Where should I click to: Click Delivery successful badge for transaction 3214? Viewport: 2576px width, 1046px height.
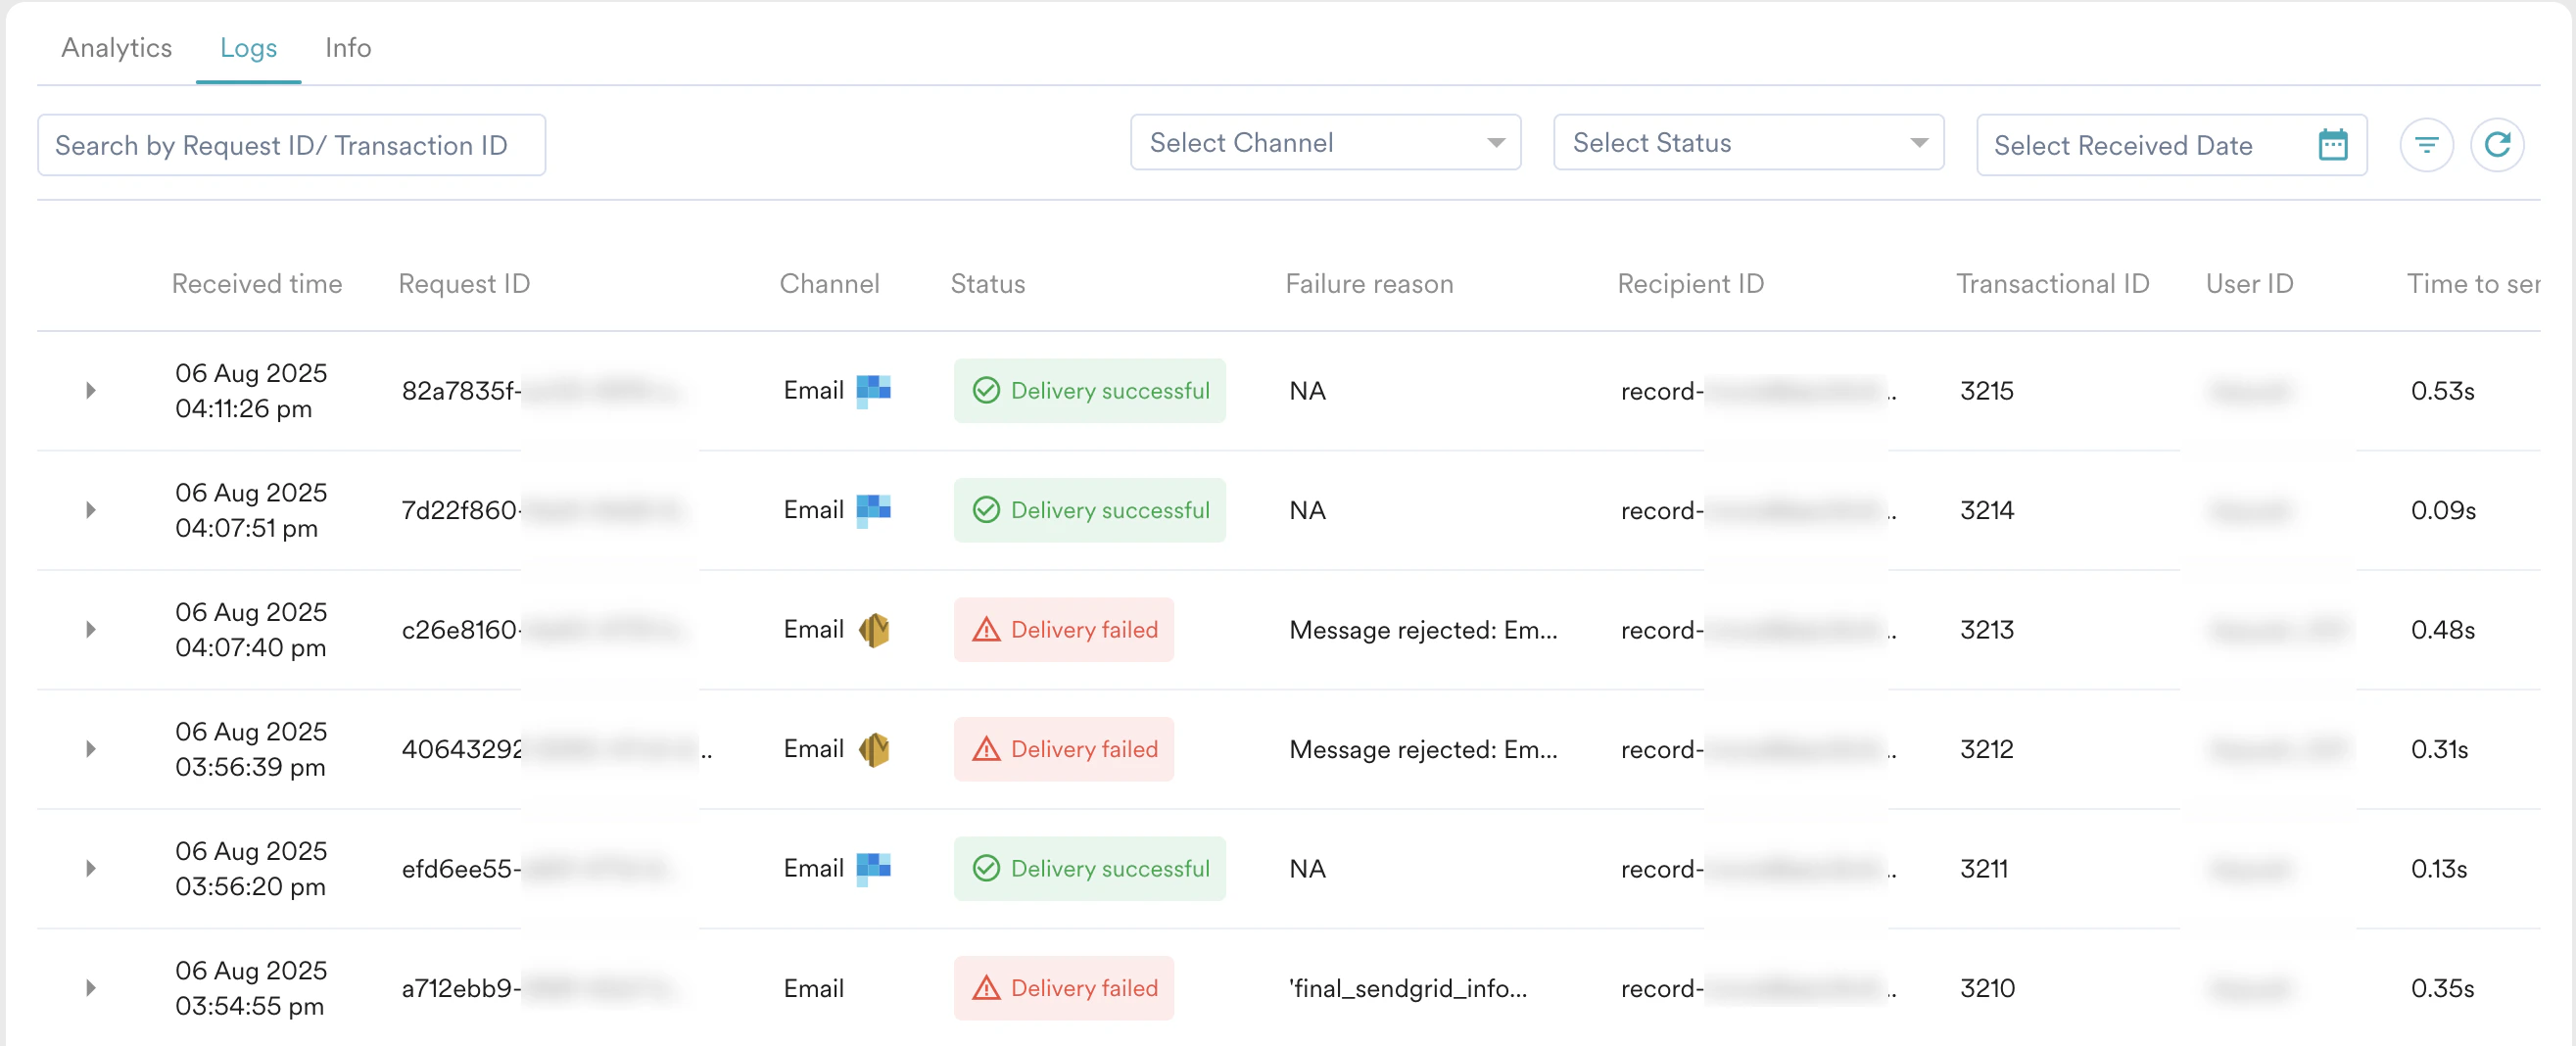1089,510
